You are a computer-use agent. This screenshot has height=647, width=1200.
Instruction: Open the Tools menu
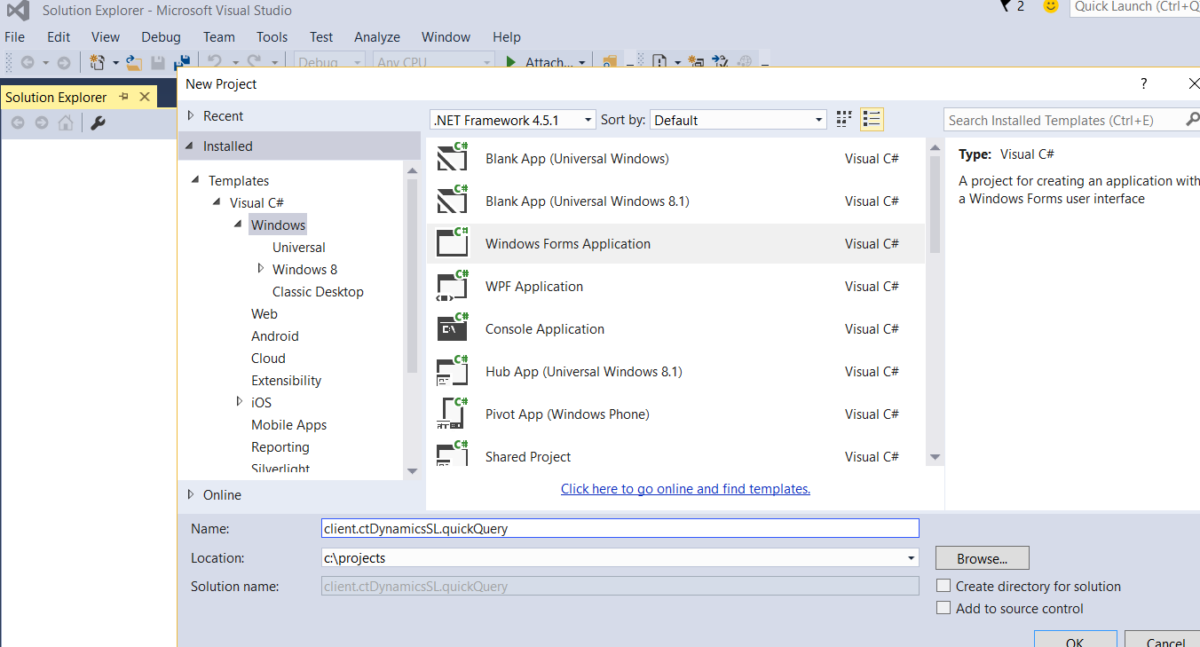[x=272, y=37]
